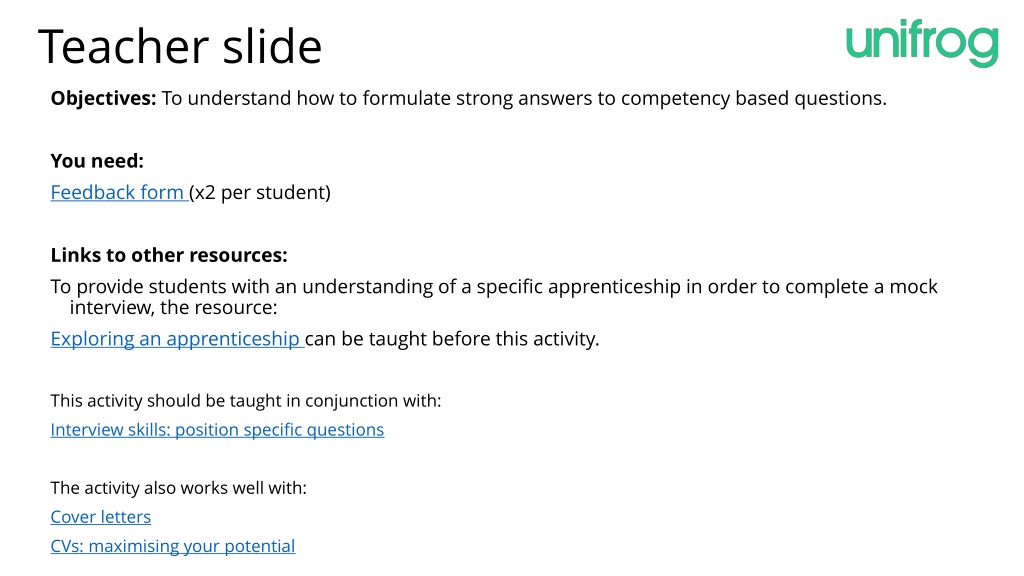Click the unifrog logo
This screenshot has height=576, width=1024.
[922, 43]
